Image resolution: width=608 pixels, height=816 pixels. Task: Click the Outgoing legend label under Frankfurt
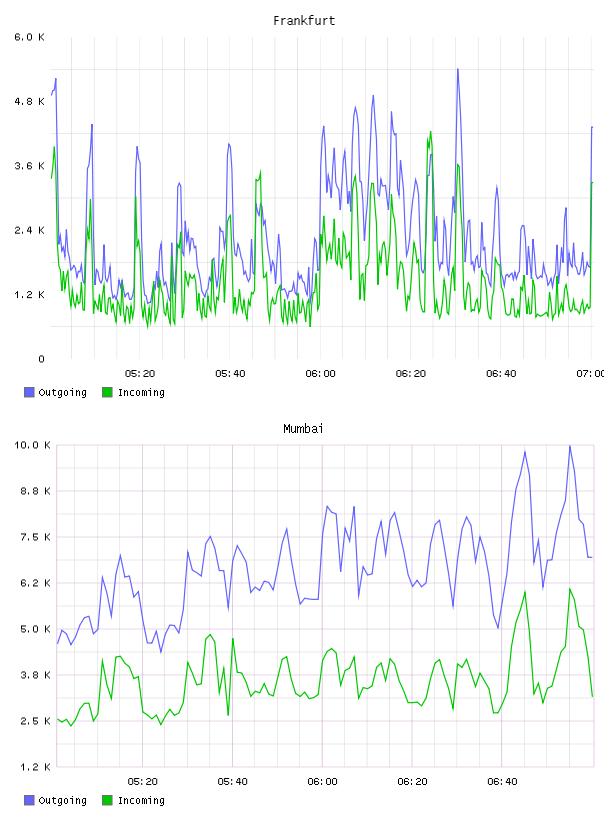click(x=62, y=393)
